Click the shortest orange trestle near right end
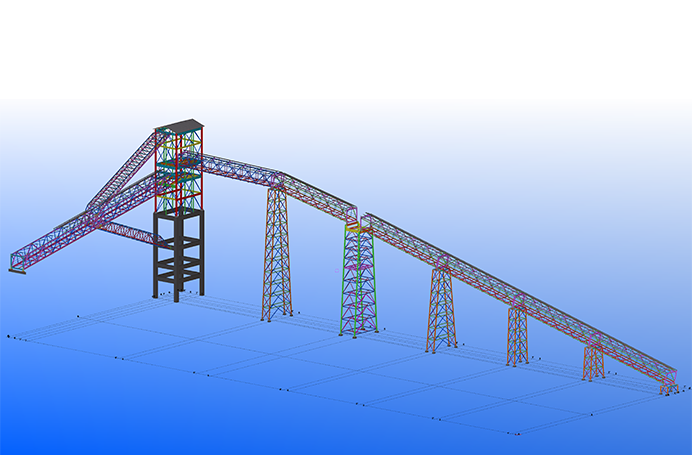The height and width of the screenshot is (455, 692). click(x=593, y=362)
